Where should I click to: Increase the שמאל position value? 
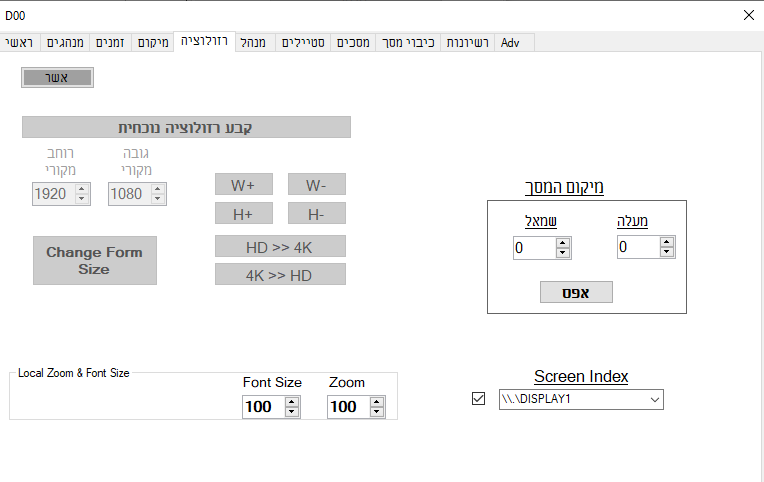coord(563,242)
